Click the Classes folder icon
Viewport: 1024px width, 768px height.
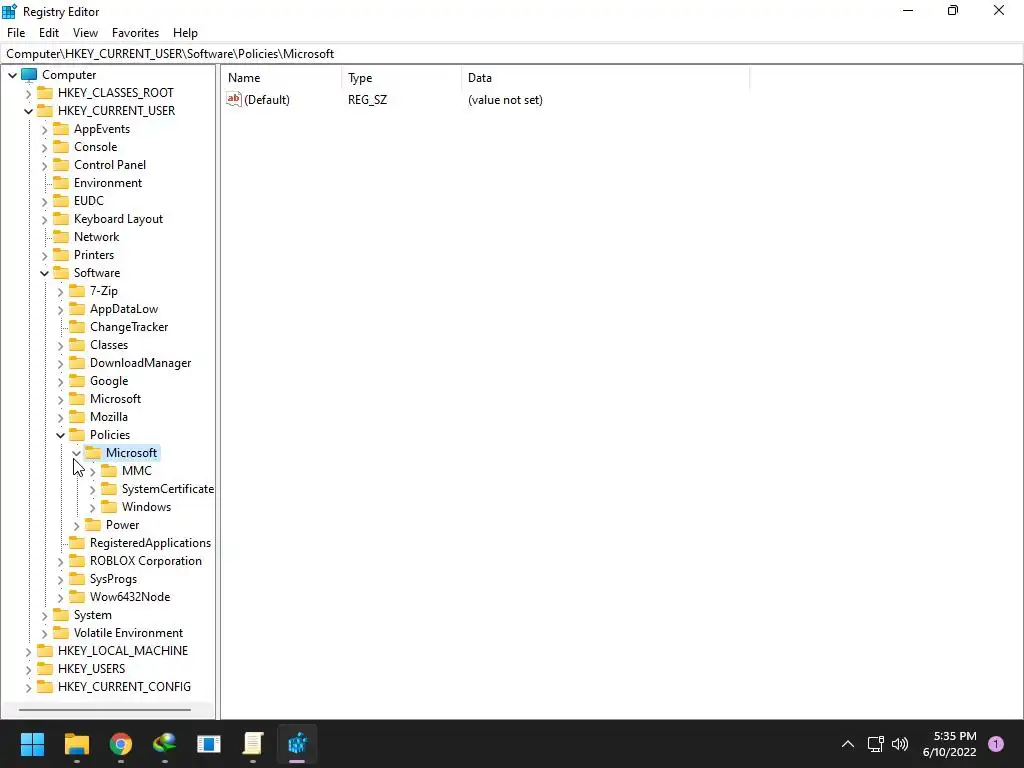tap(77, 344)
